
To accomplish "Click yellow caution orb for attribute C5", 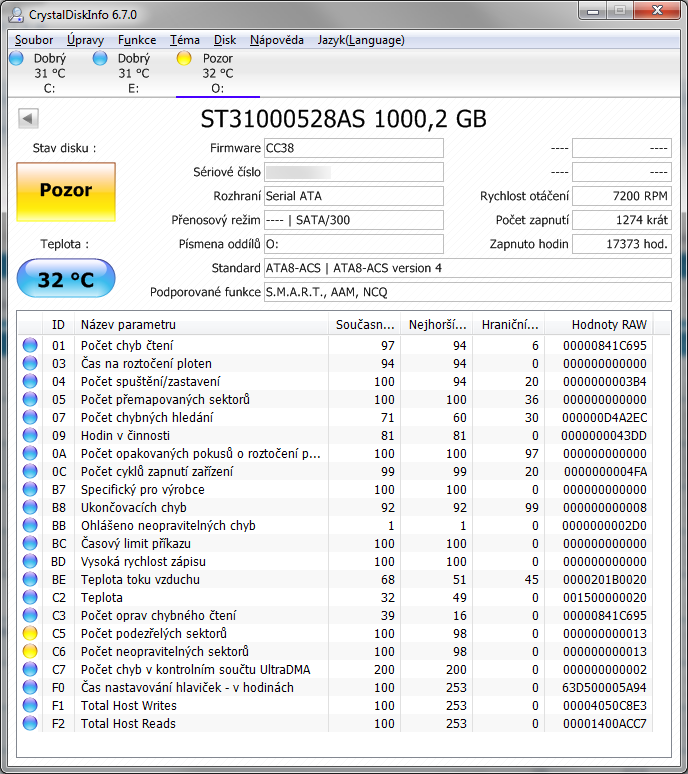I will coord(30,633).
